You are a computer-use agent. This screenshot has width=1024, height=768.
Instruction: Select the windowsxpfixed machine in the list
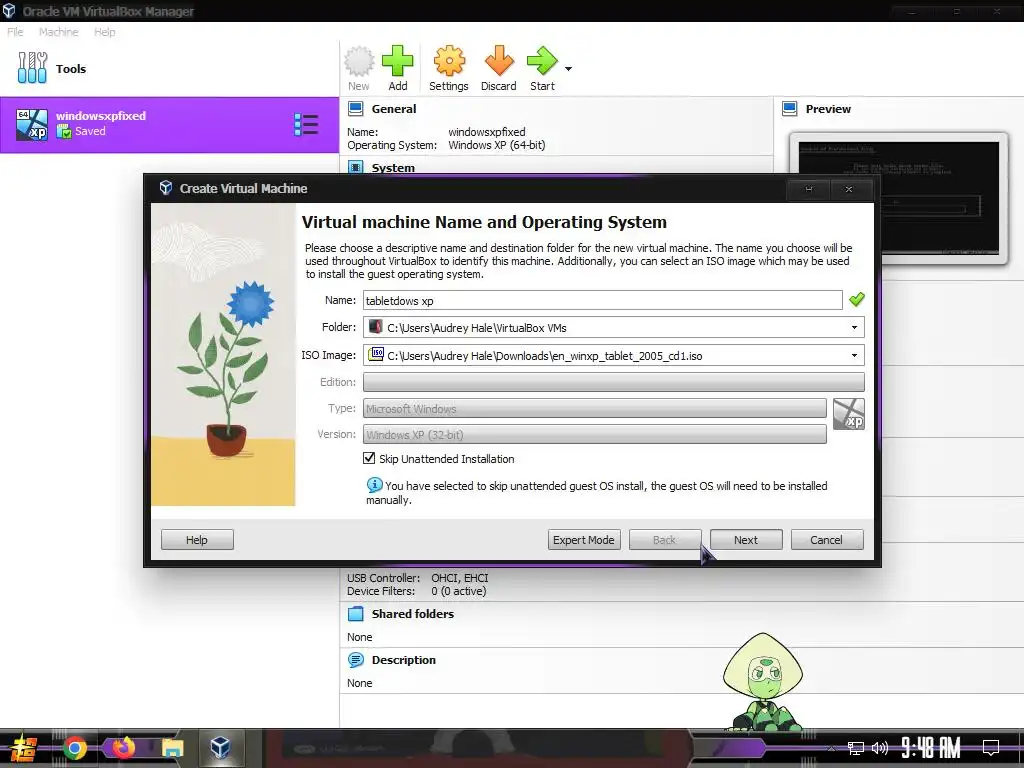point(169,124)
